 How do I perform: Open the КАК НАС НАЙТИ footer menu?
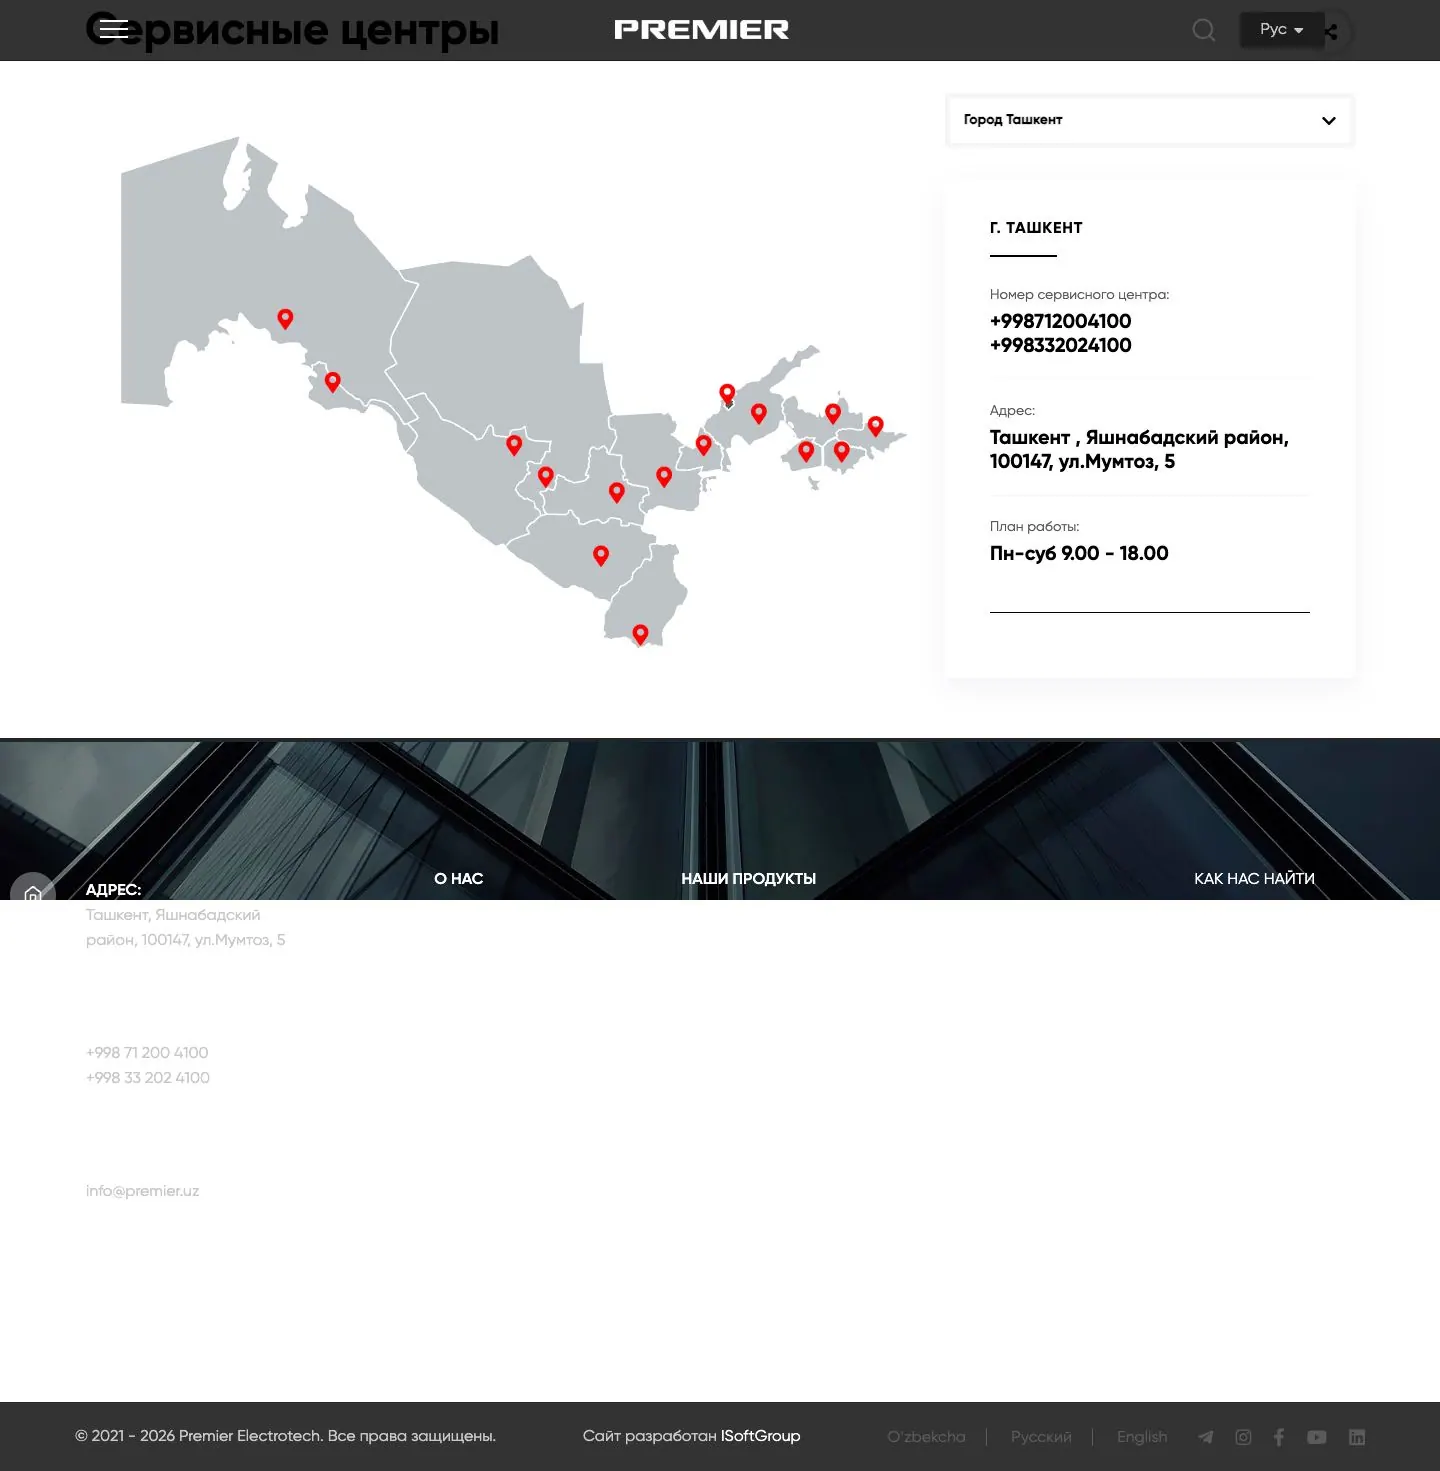tap(1254, 878)
